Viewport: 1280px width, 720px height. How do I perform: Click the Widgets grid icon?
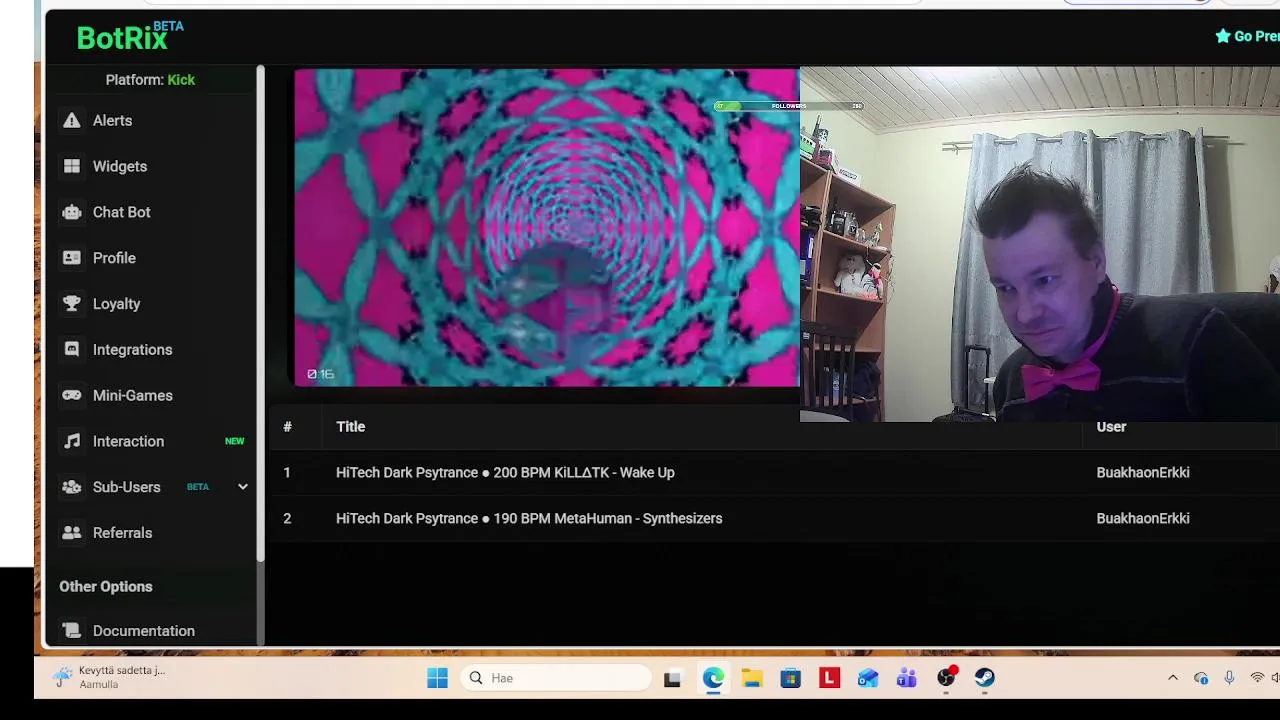(72, 166)
